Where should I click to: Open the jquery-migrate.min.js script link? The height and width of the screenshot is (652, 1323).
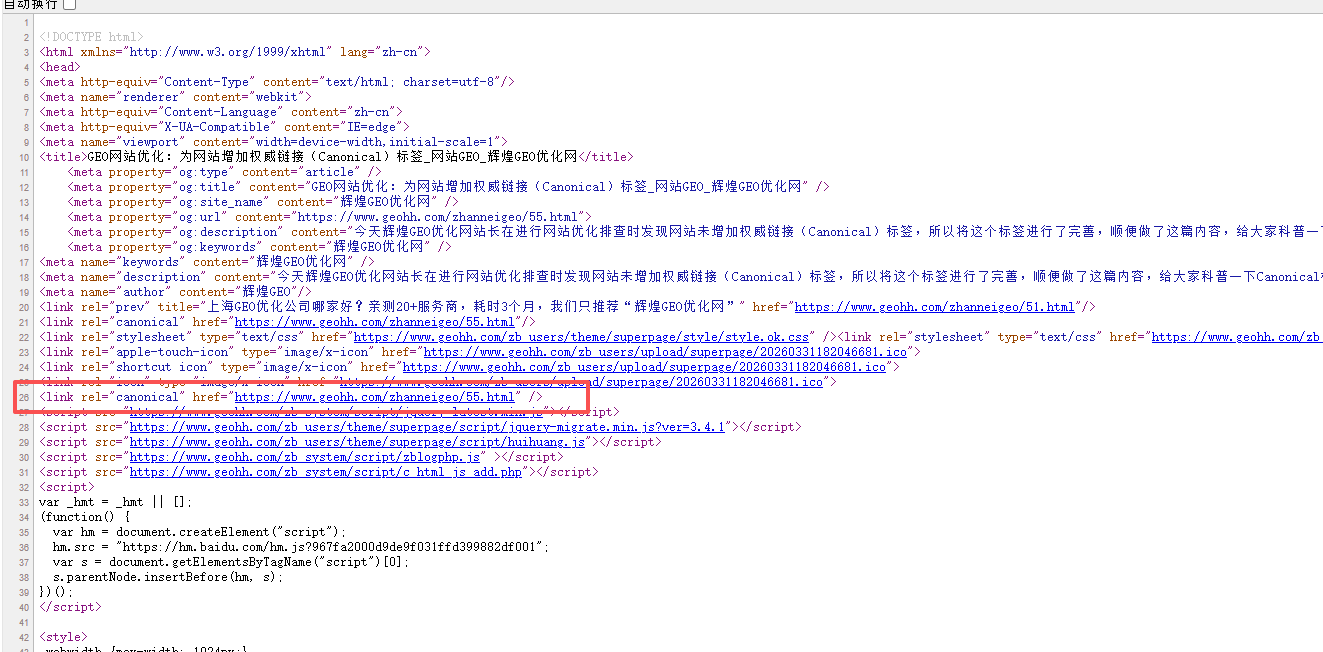pyautogui.click(x=427, y=427)
